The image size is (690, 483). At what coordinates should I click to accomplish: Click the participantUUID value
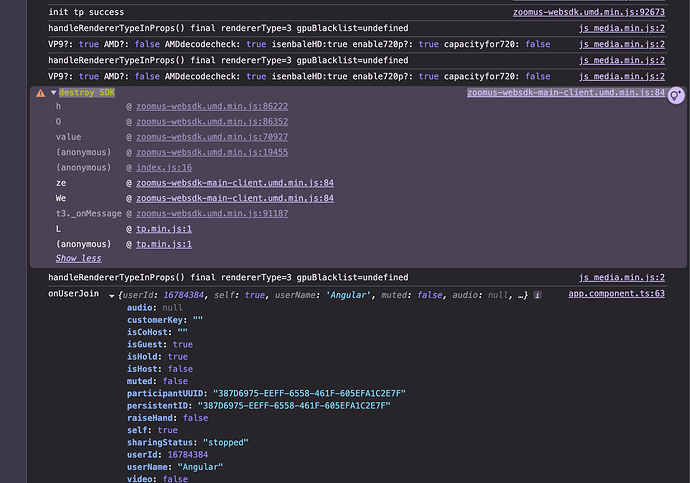point(309,393)
